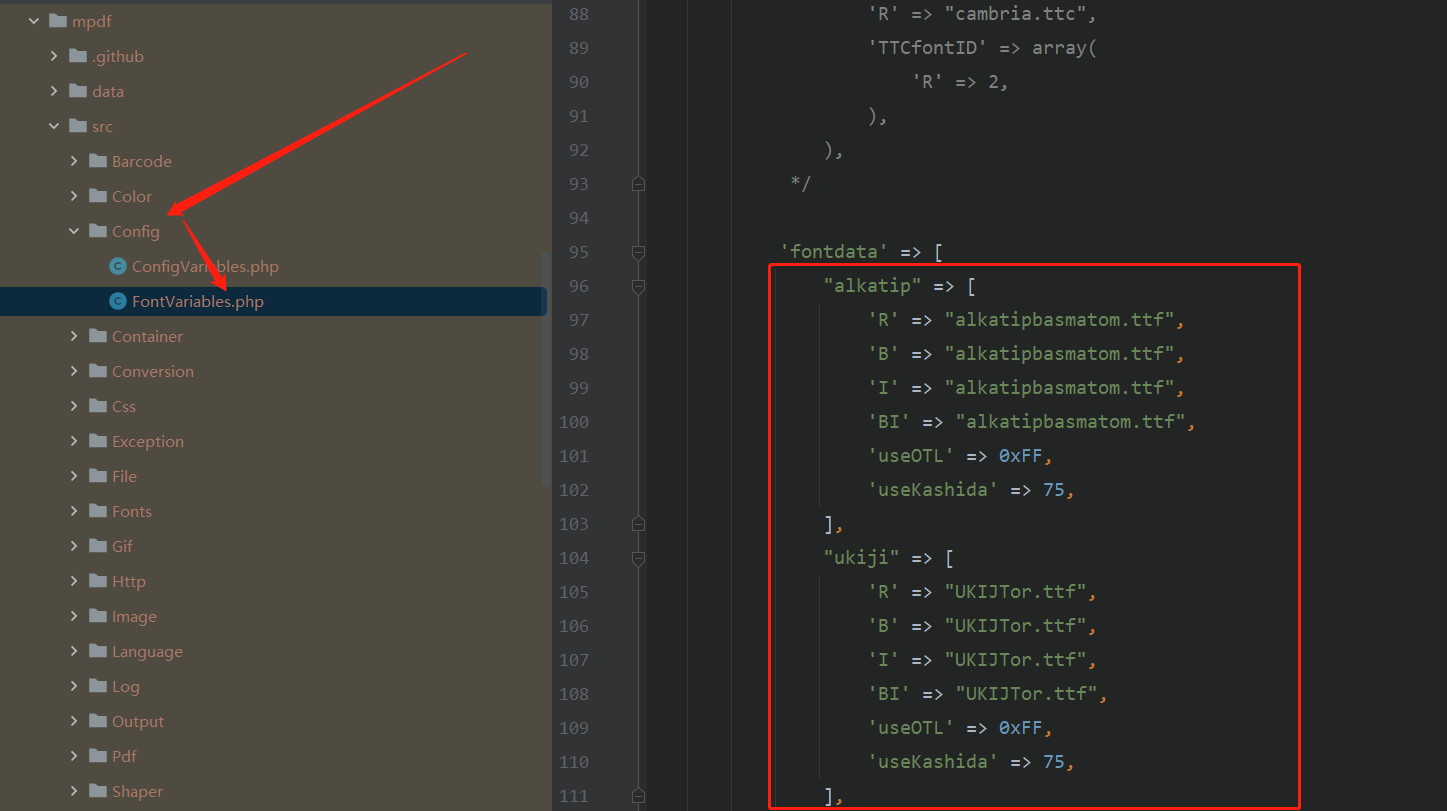Click the Language folder icon

[x=97, y=651]
